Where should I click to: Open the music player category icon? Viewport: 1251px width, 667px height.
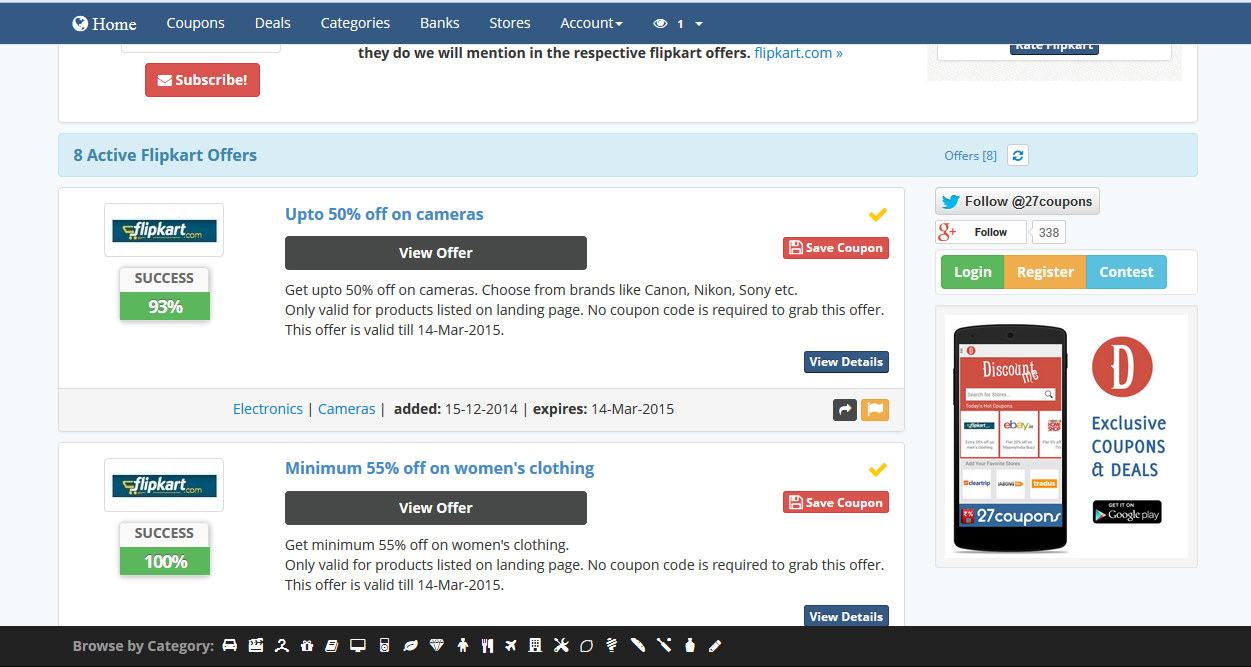pos(384,645)
